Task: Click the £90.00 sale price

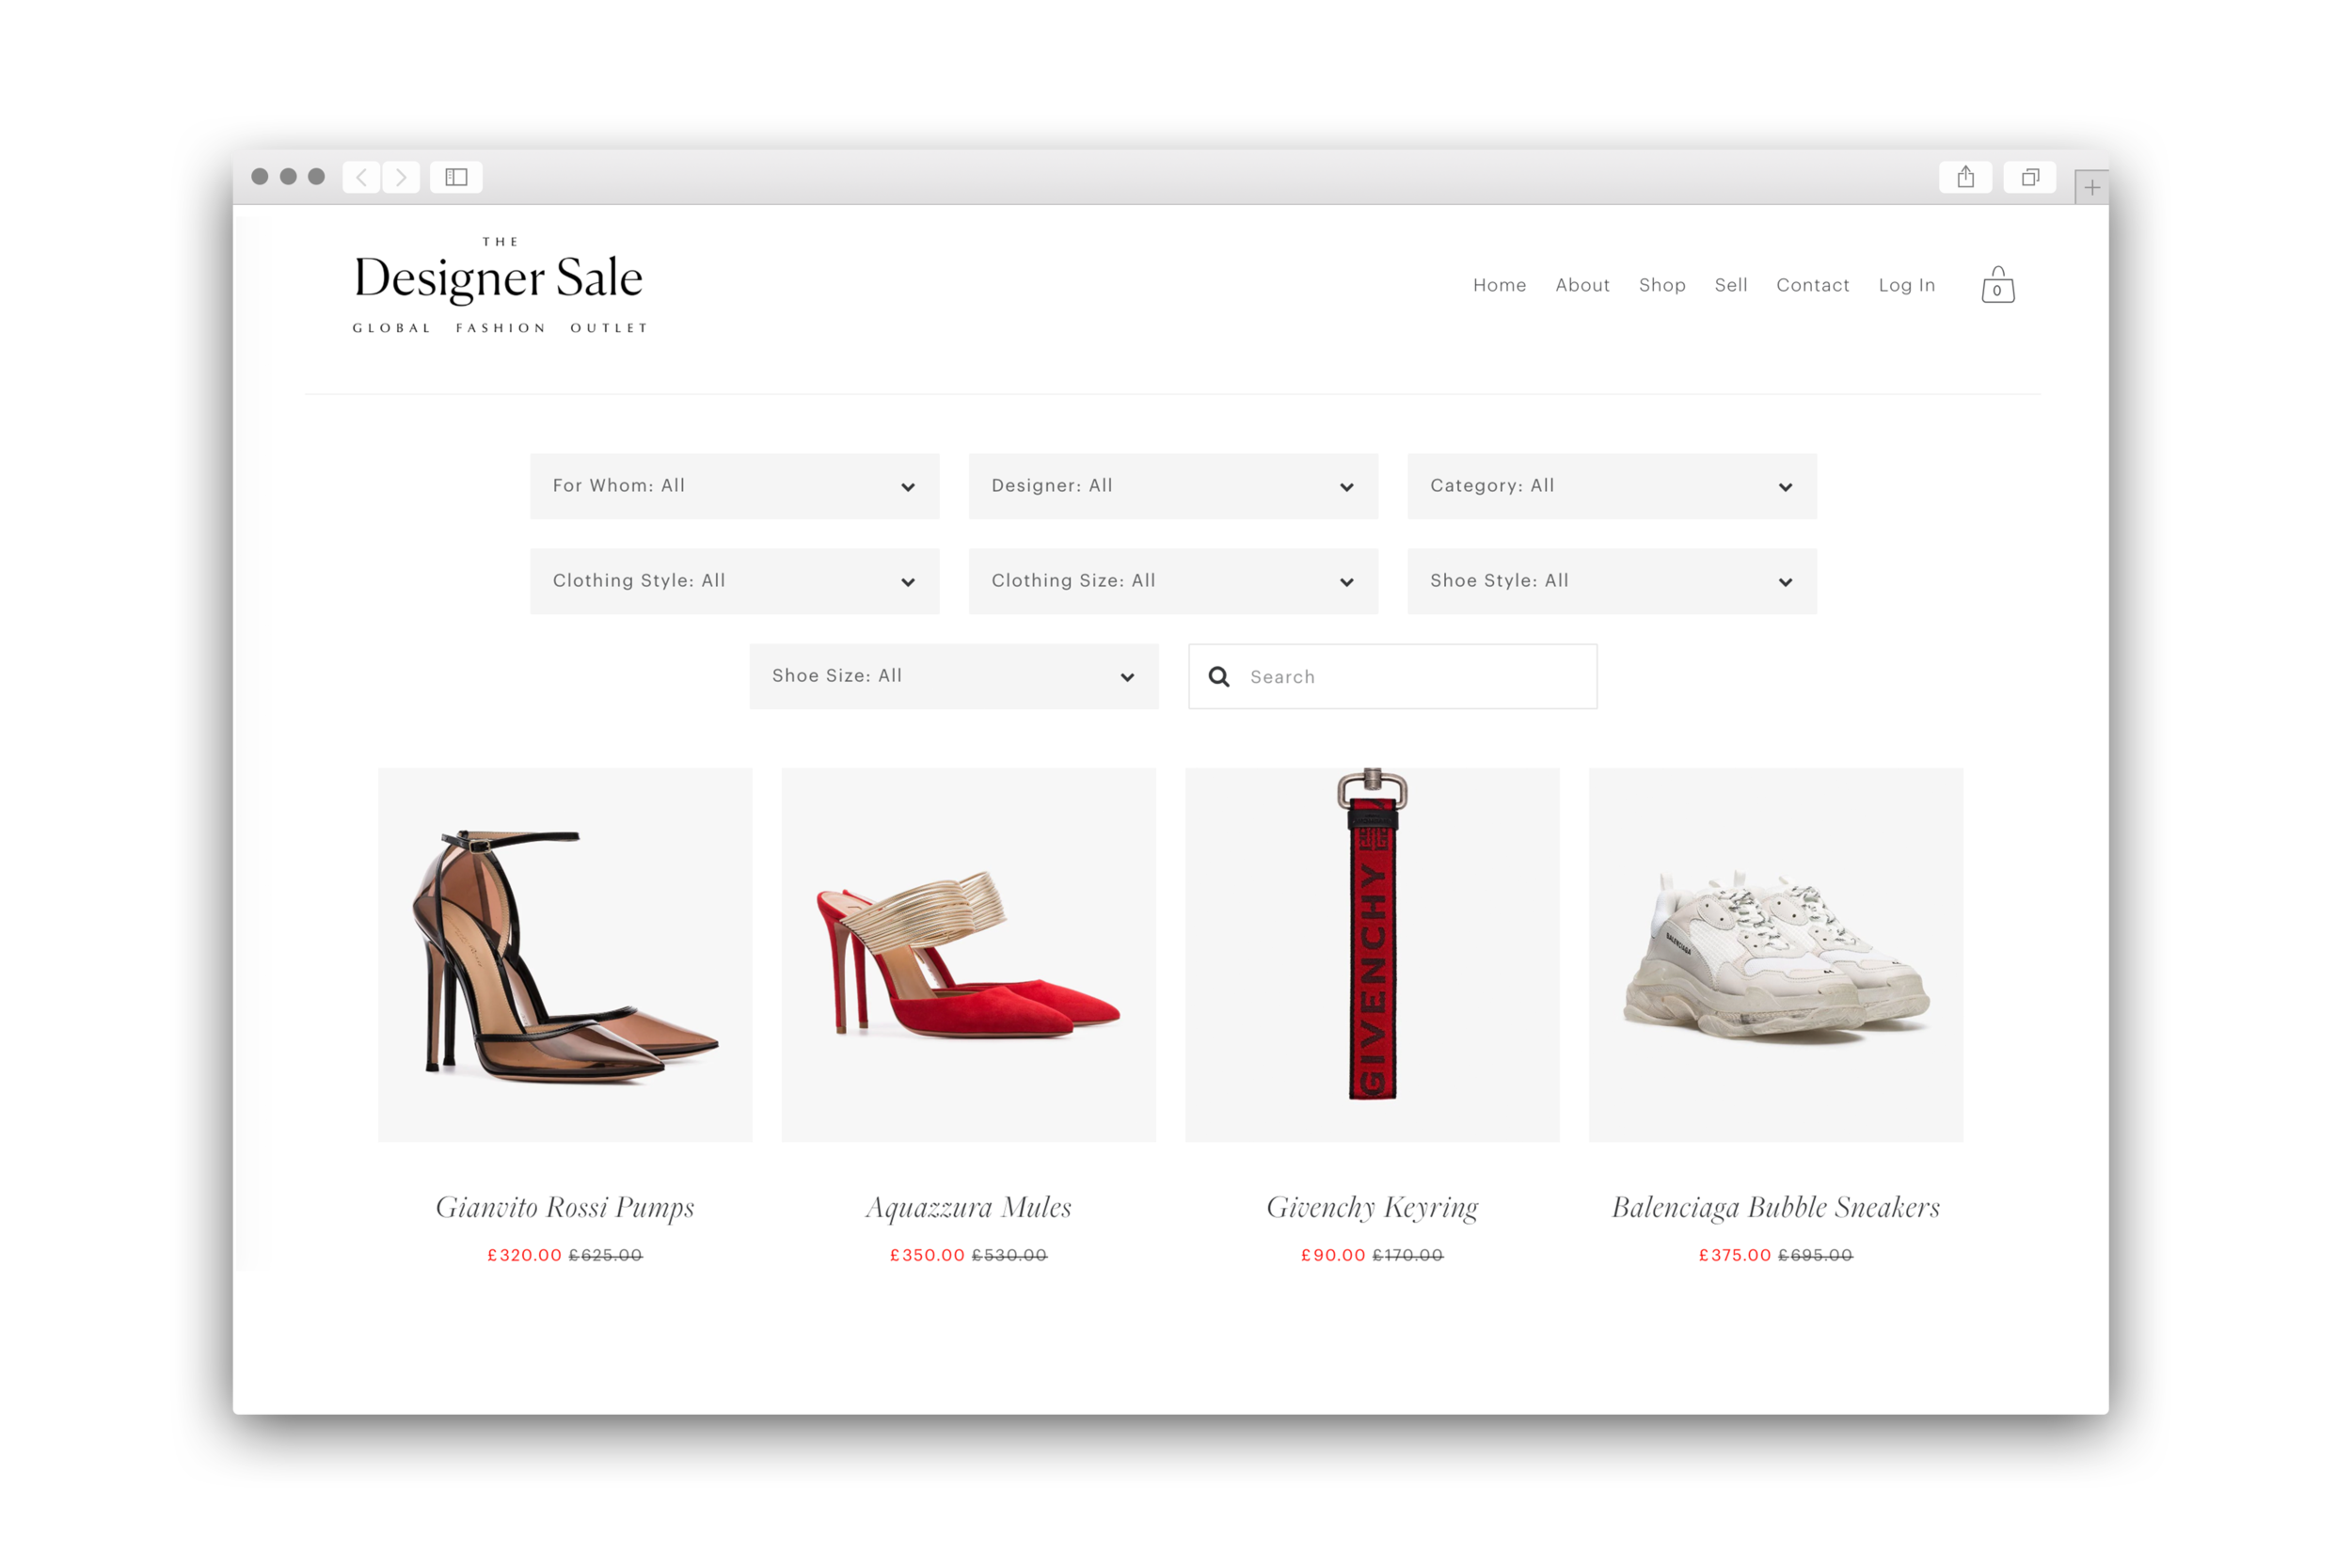Action: tap(1333, 1255)
